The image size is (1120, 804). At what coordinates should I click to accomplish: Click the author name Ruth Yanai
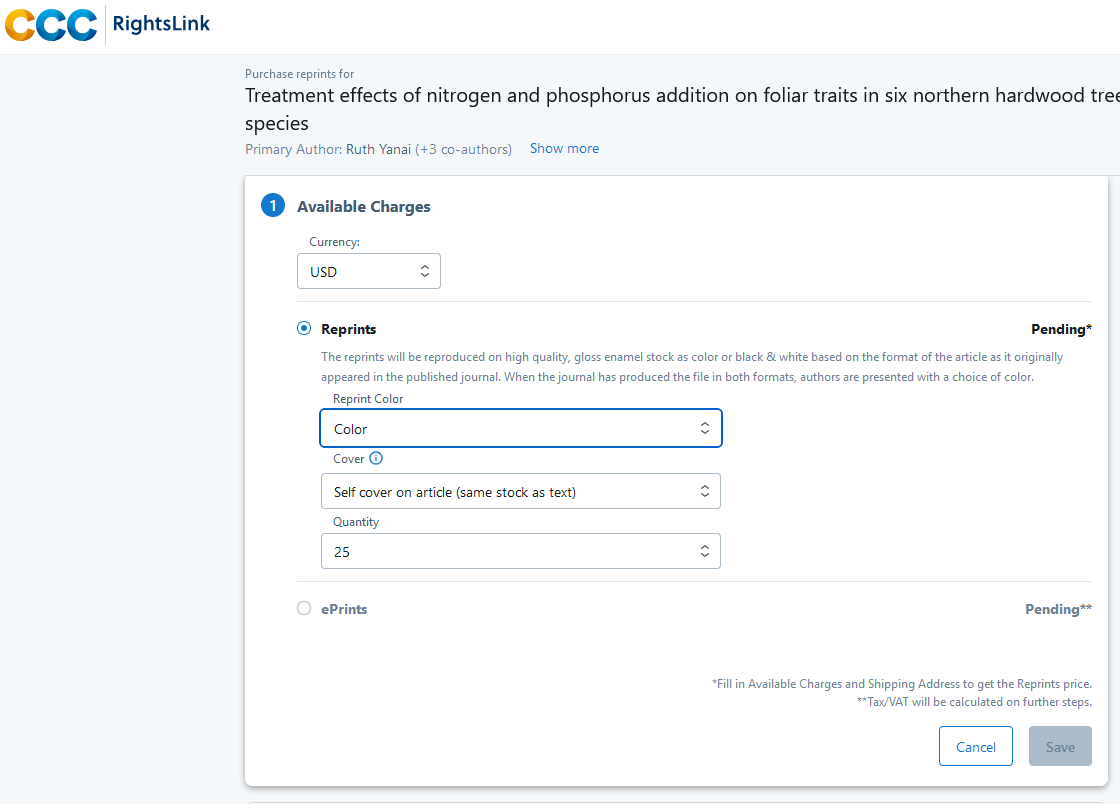pos(378,149)
